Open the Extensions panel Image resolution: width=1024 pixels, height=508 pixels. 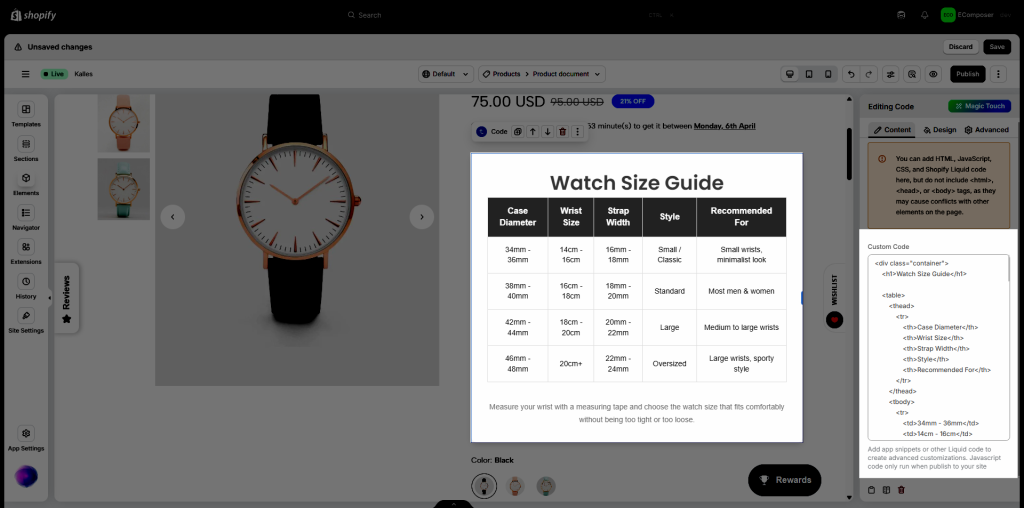tap(26, 252)
